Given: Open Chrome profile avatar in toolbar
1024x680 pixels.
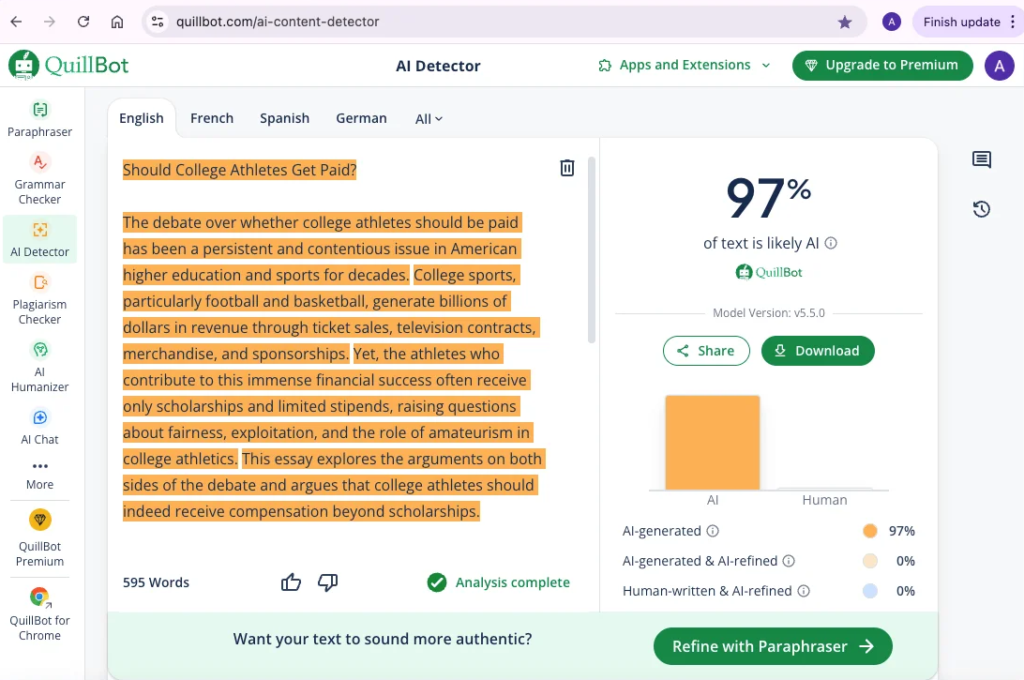Looking at the screenshot, I should coord(891,22).
